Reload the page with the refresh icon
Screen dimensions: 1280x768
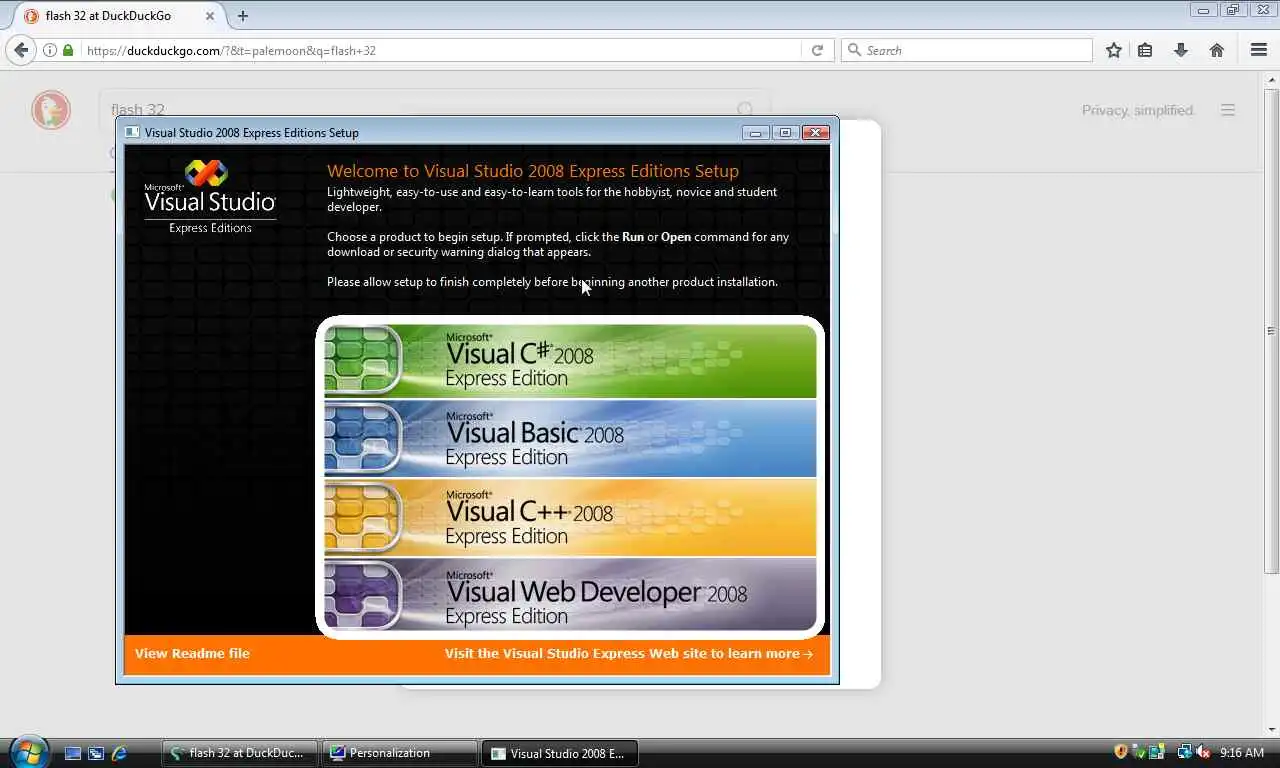click(x=817, y=50)
